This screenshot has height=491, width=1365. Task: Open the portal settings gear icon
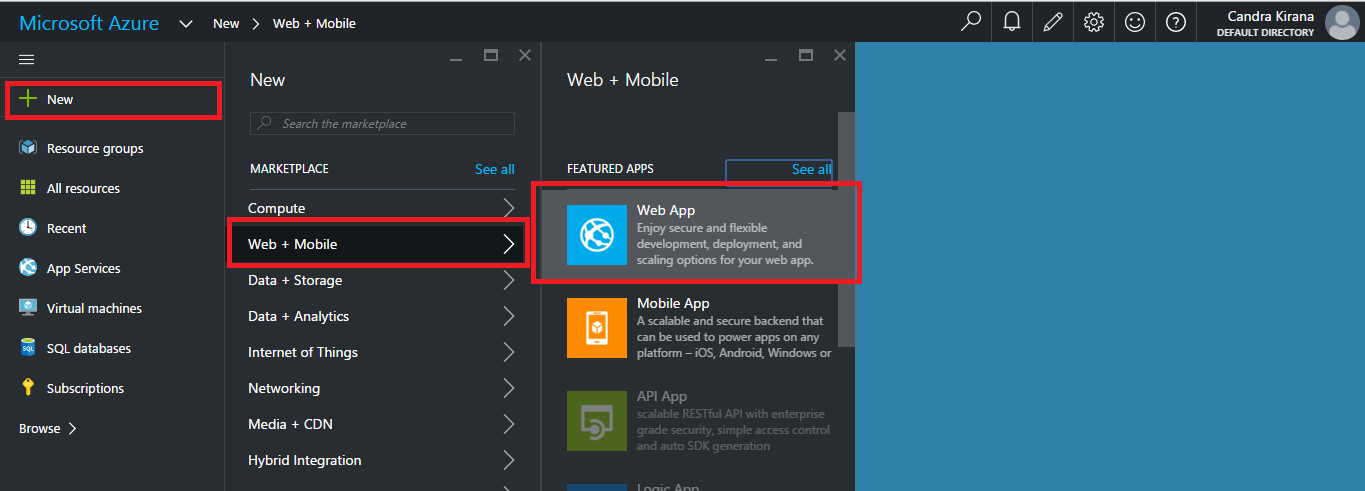pyautogui.click(x=1094, y=22)
